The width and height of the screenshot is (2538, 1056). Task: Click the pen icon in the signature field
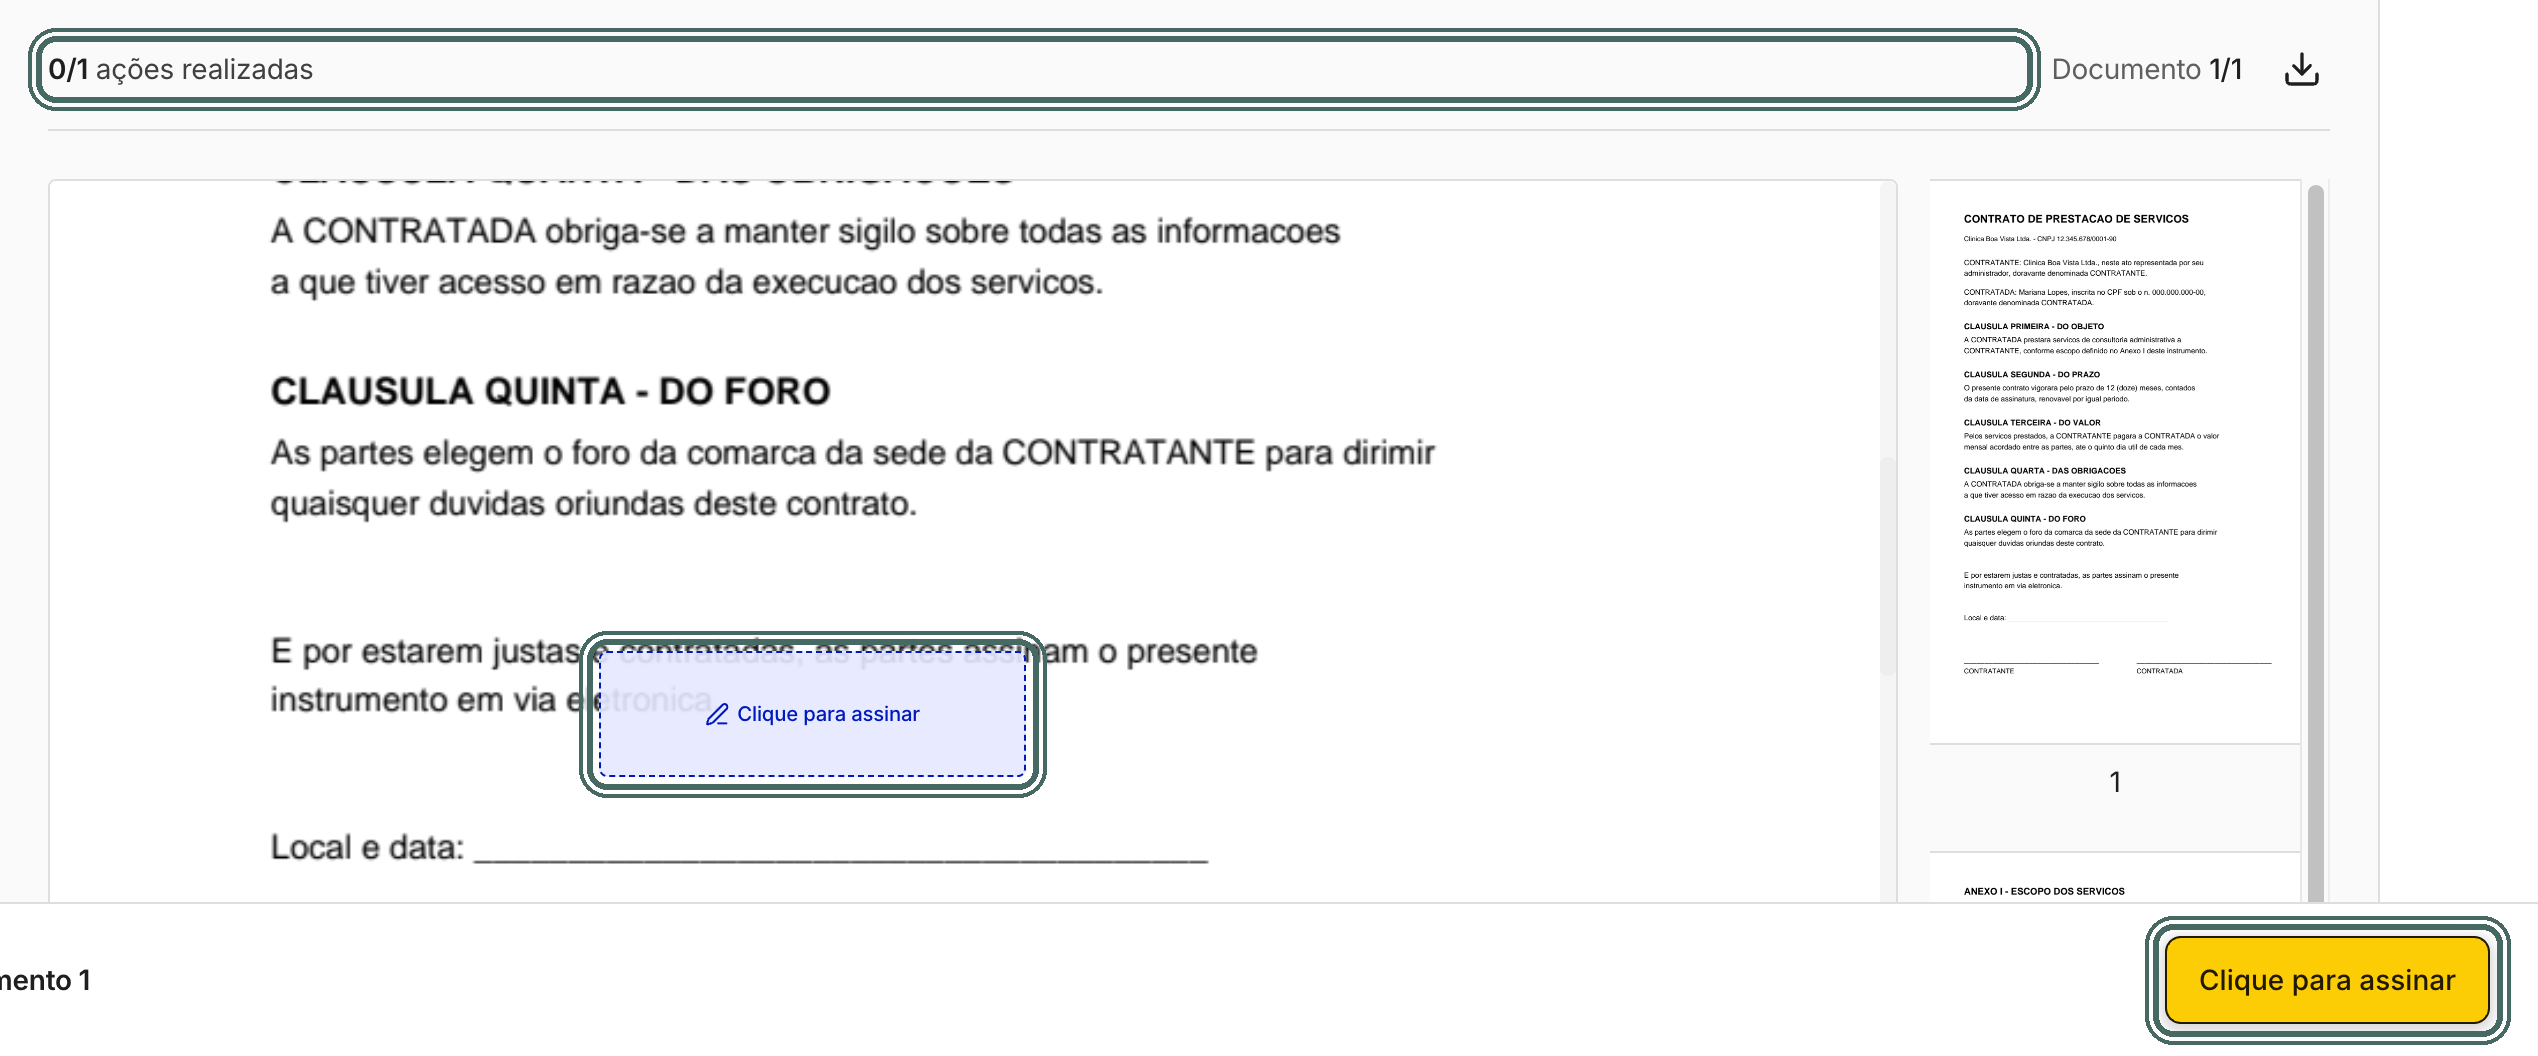click(717, 714)
